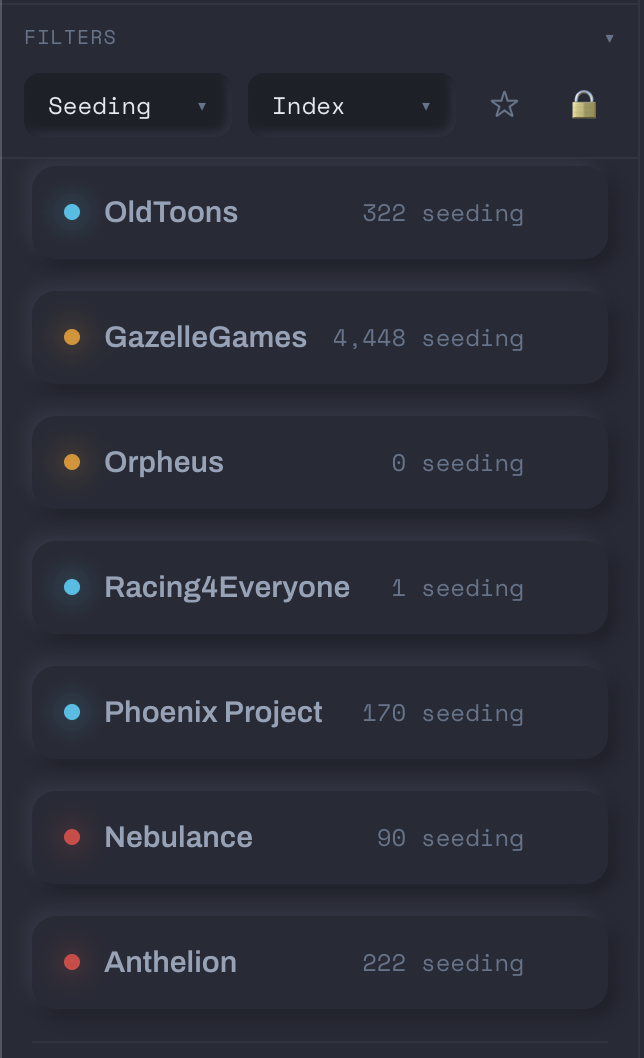Click the padlock icon in the filter bar
Screen dimensions: 644x1058
(x=584, y=104)
